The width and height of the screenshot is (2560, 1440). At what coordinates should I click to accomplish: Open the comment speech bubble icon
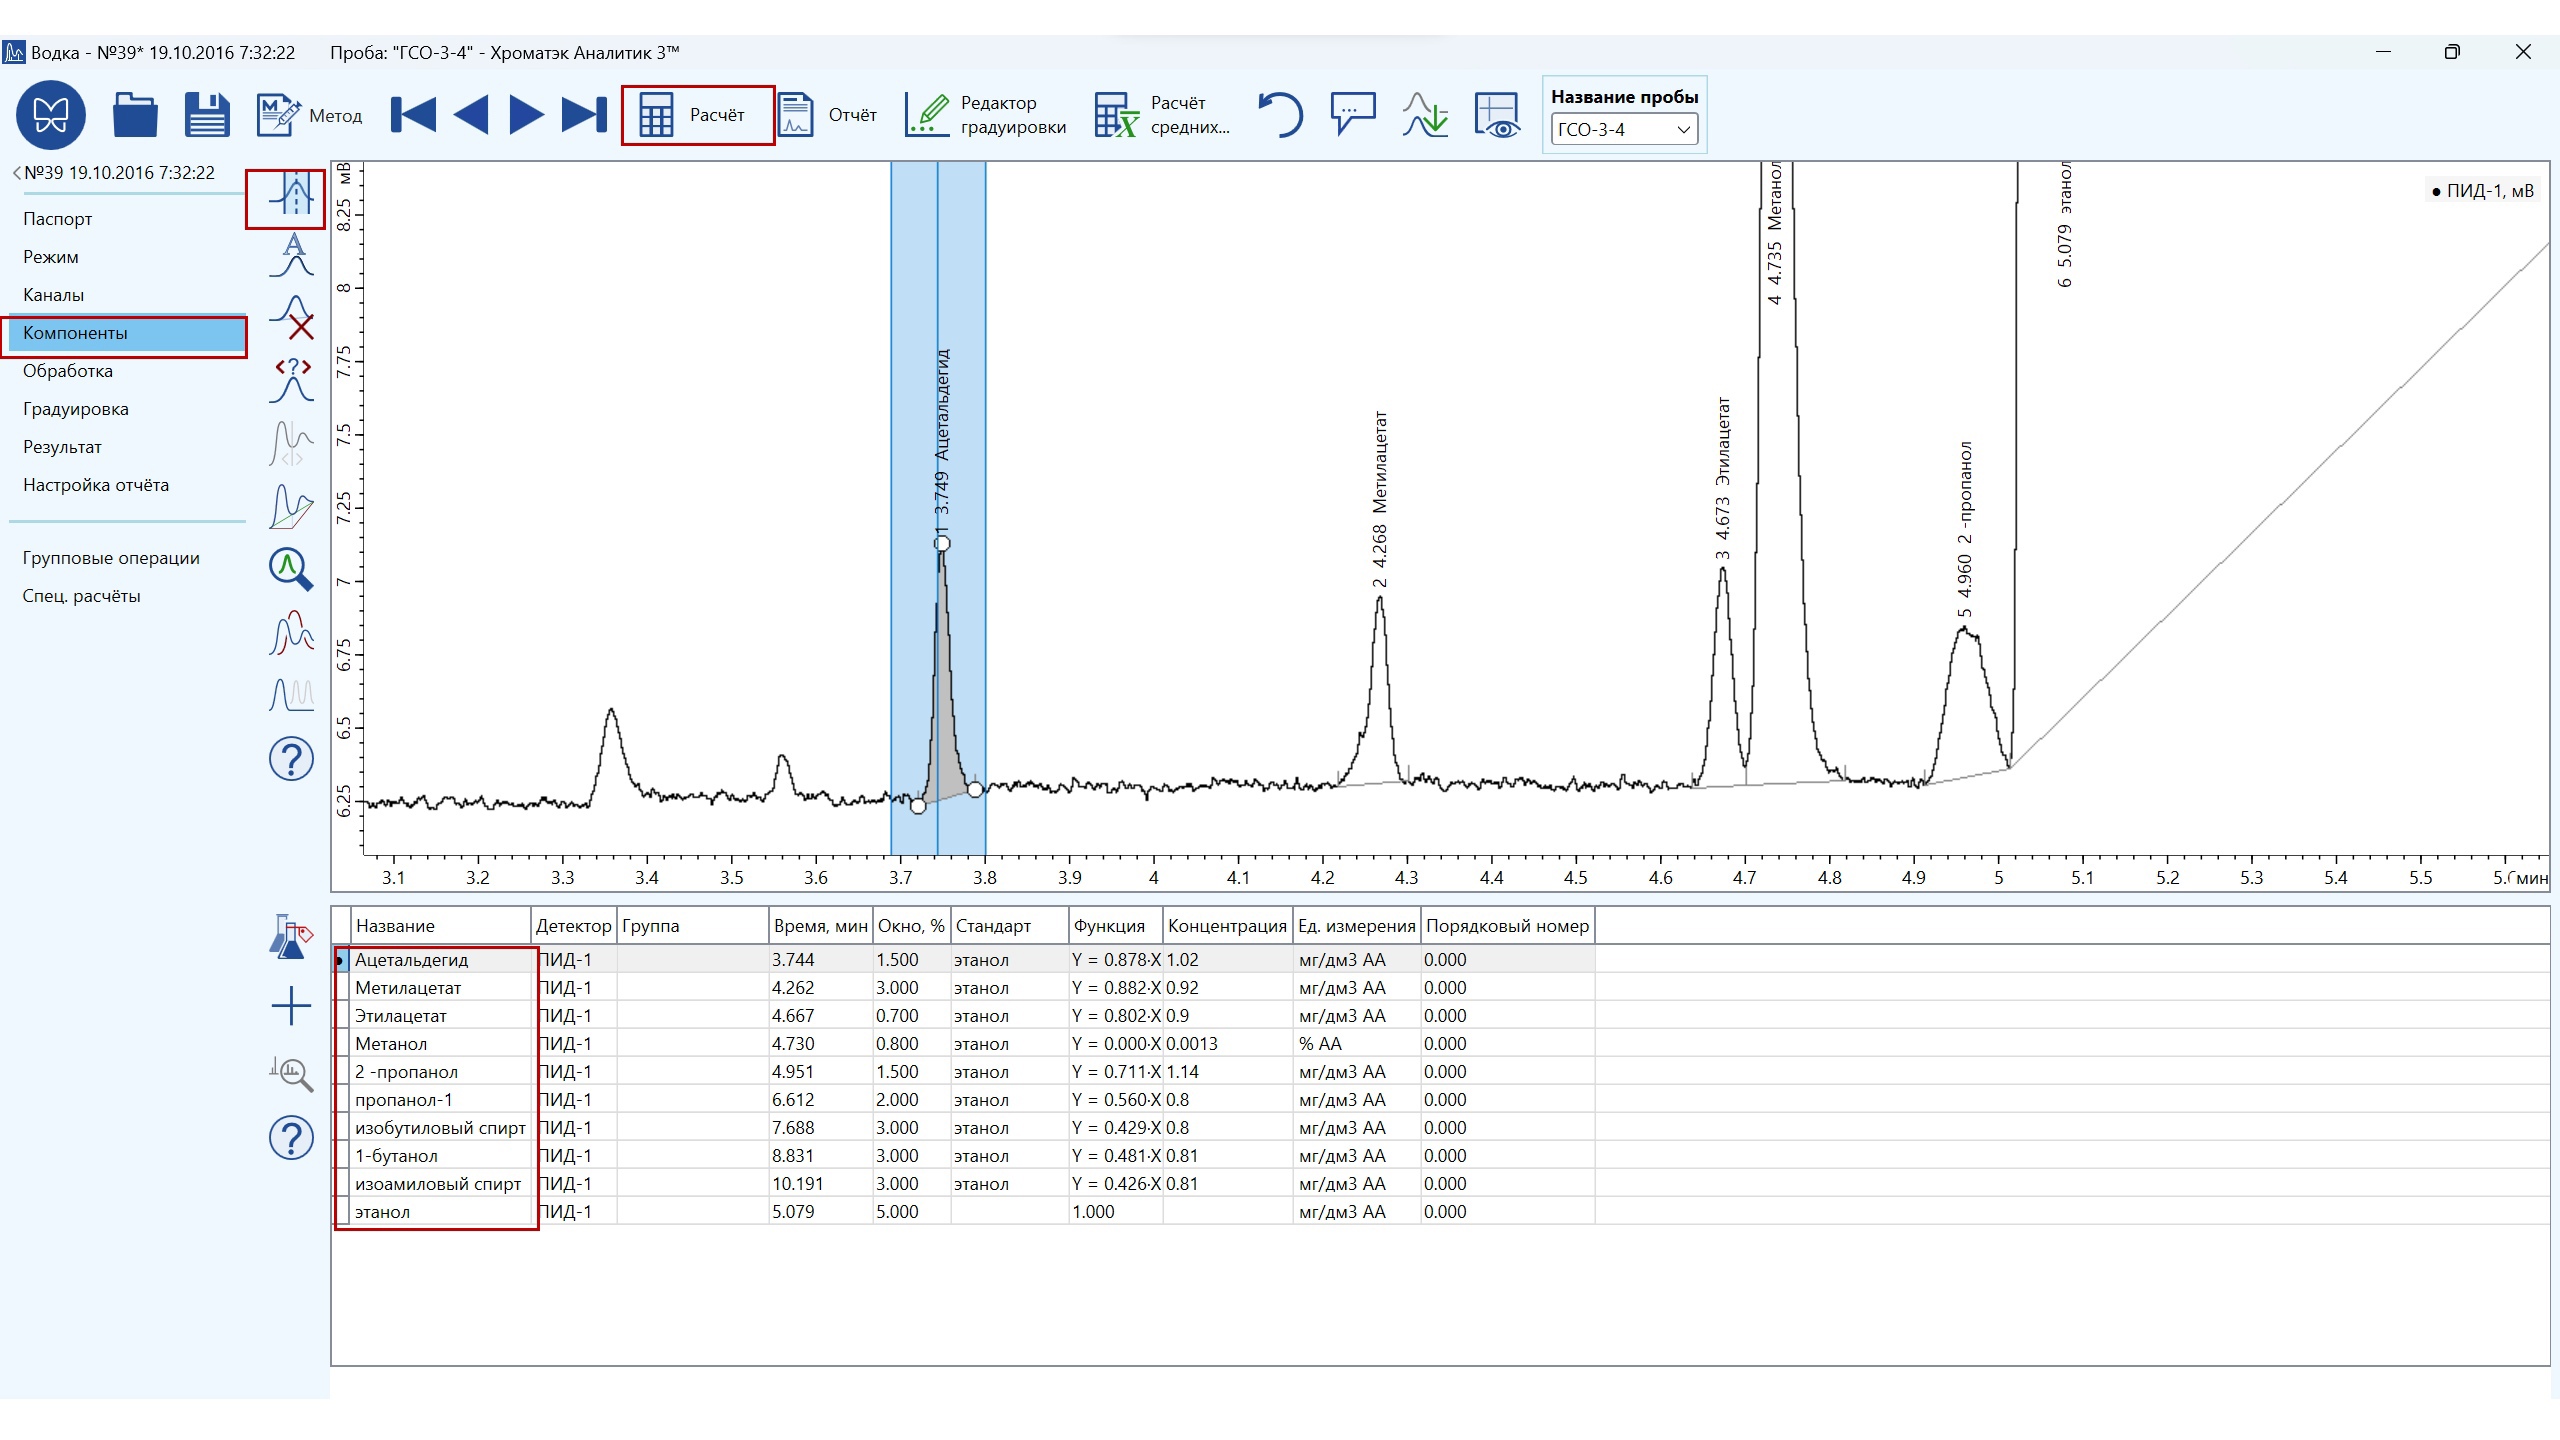coord(1352,114)
